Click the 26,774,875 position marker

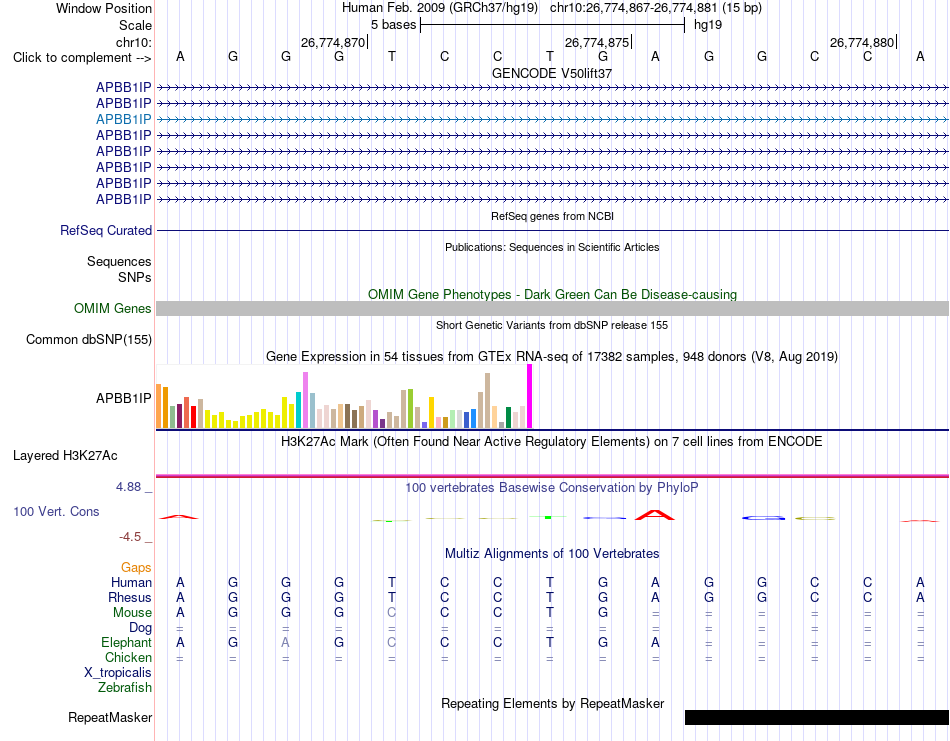[597, 42]
